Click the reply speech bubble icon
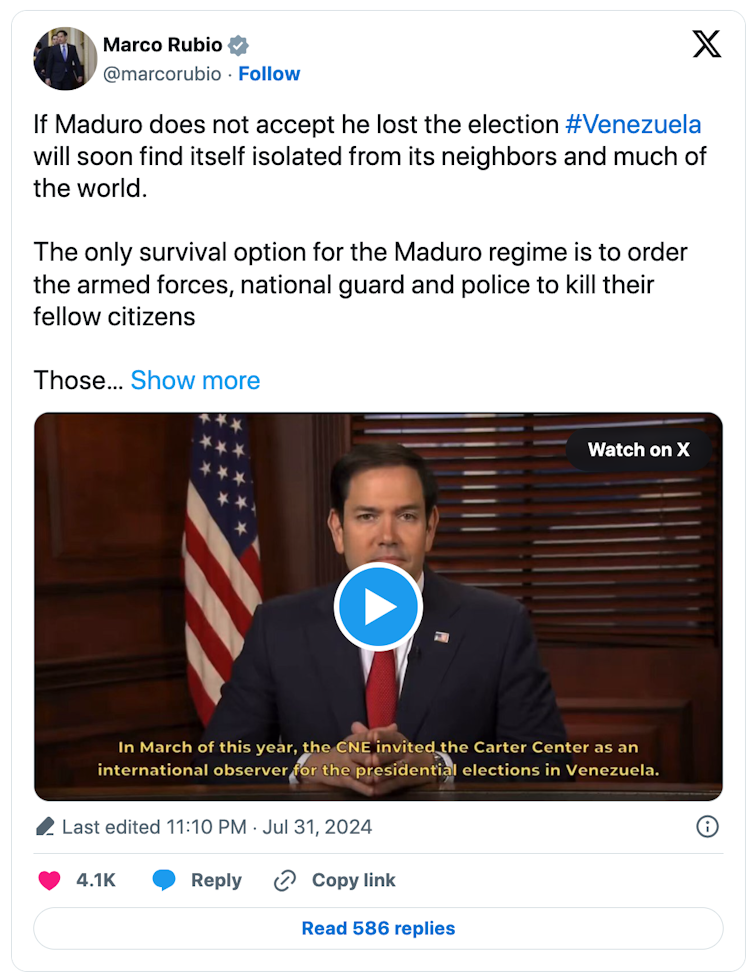754x980 pixels. pos(164,880)
